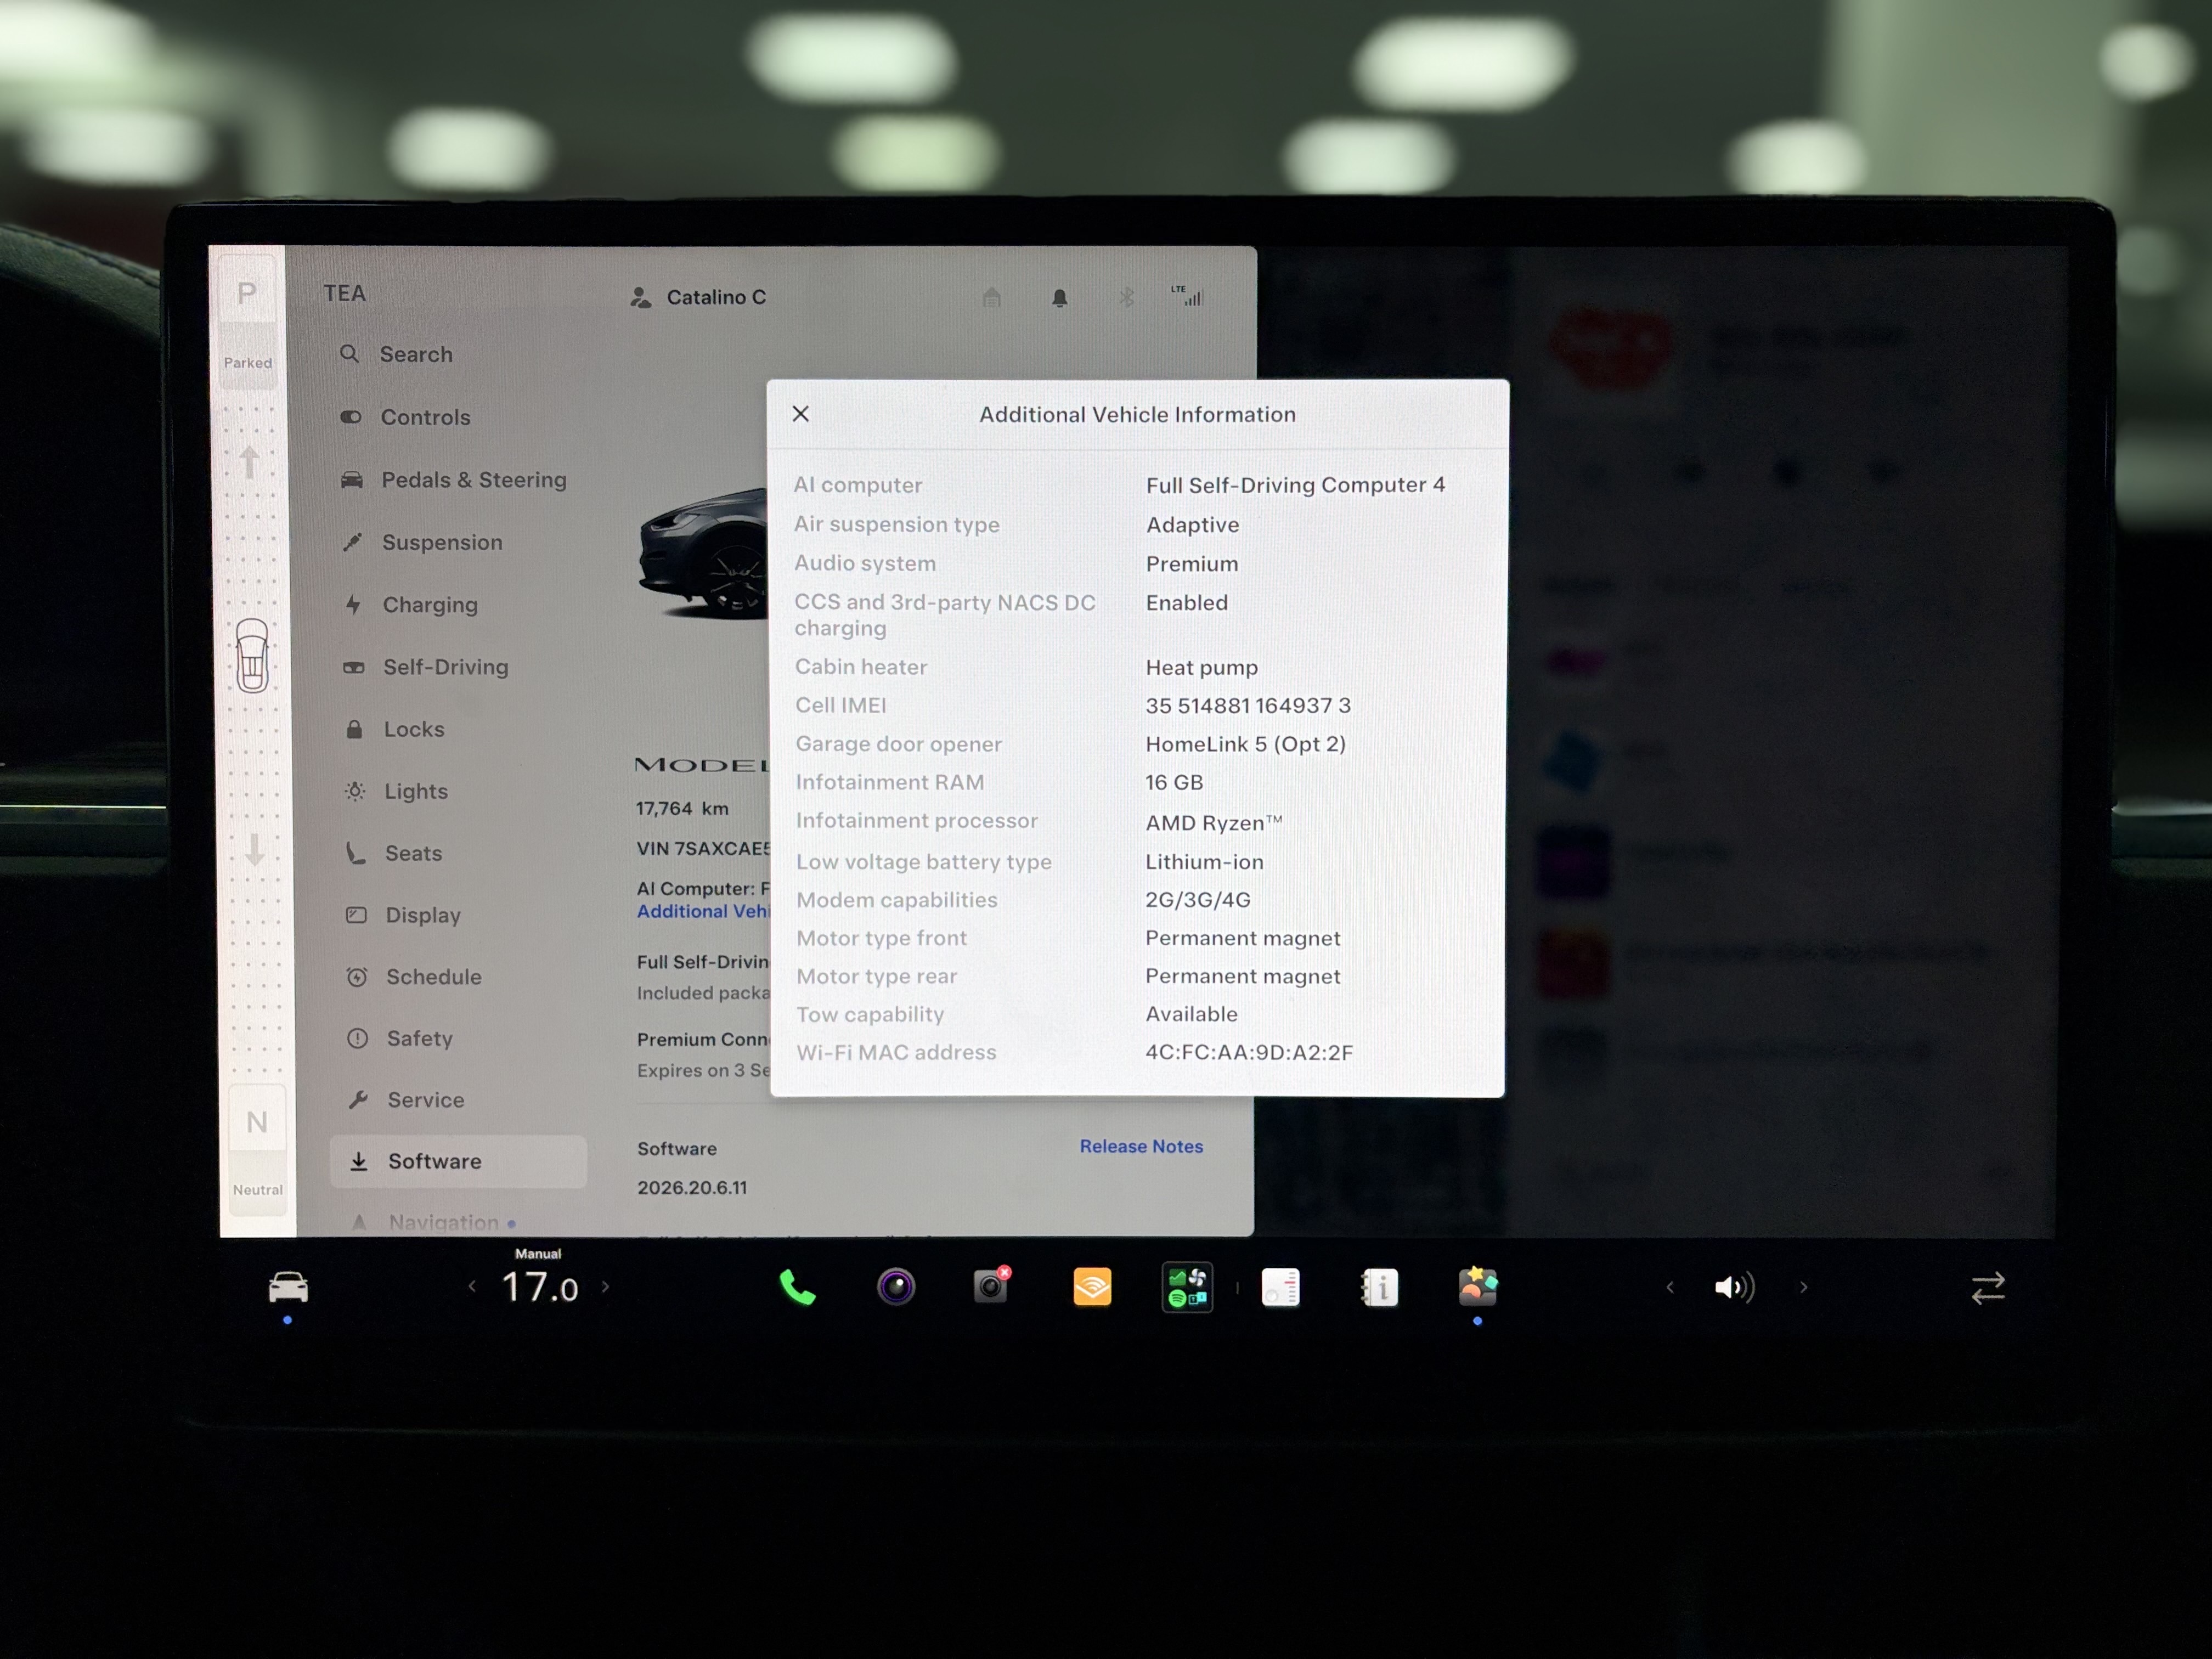Launch the orange Audible app icon
Image resolution: width=2212 pixels, height=1659 pixels.
[x=1092, y=1287]
